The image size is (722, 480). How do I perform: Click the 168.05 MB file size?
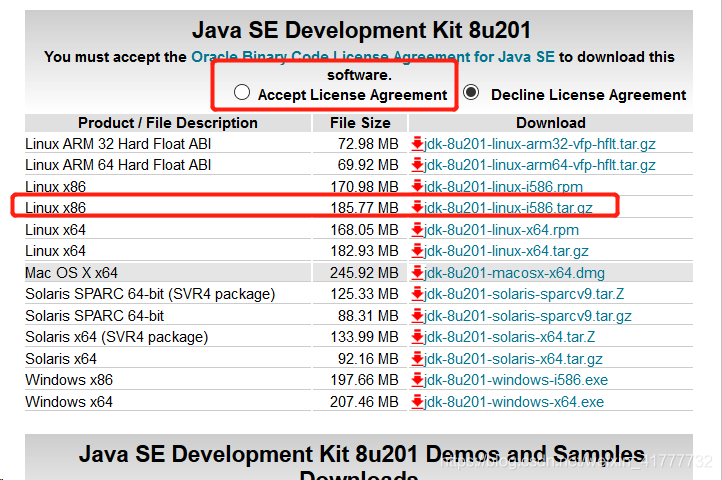click(364, 229)
